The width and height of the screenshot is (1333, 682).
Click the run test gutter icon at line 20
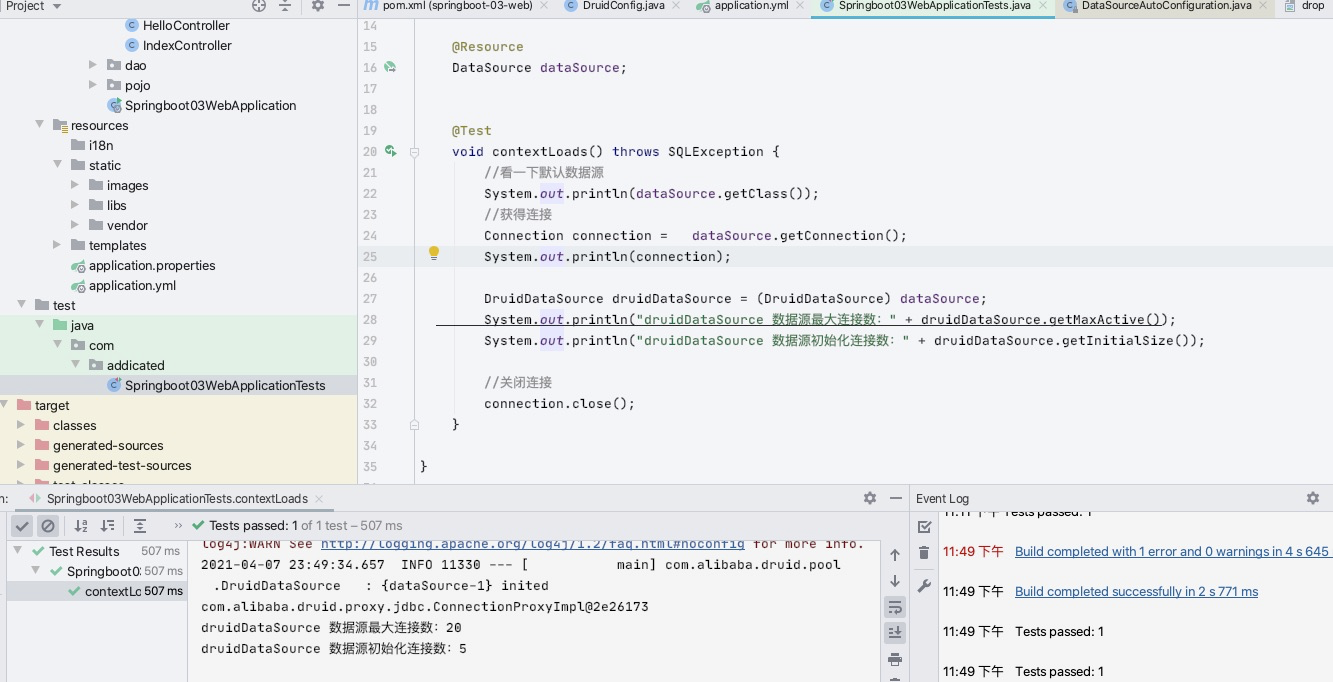coord(390,151)
